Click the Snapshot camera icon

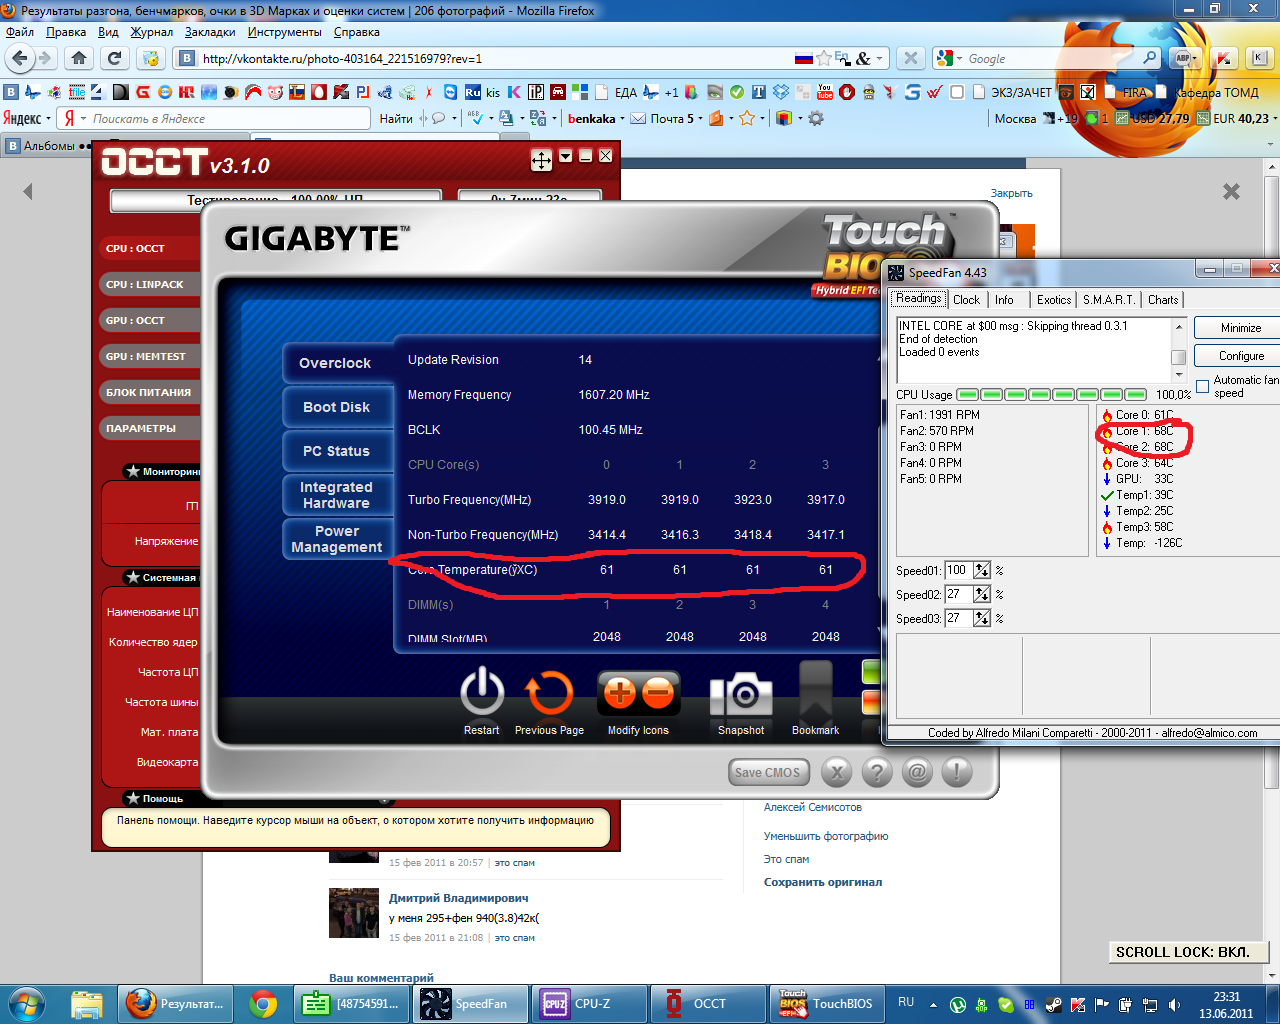pos(740,694)
